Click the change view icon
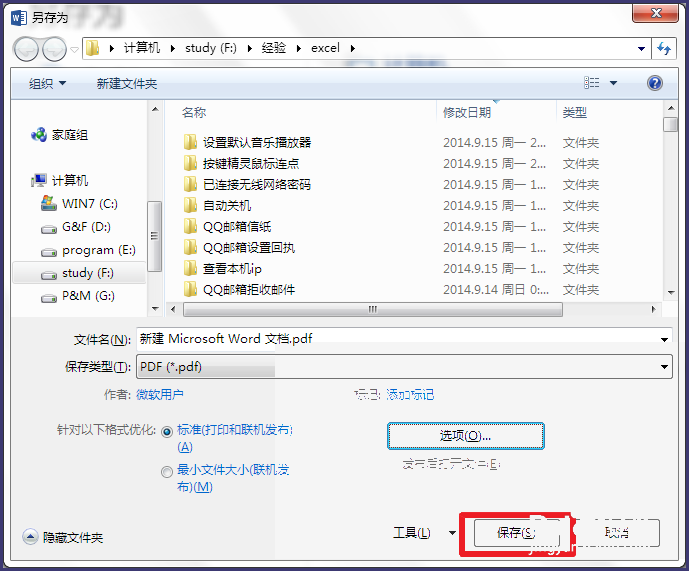The height and width of the screenshot is (571, 689). coord(591,83)
